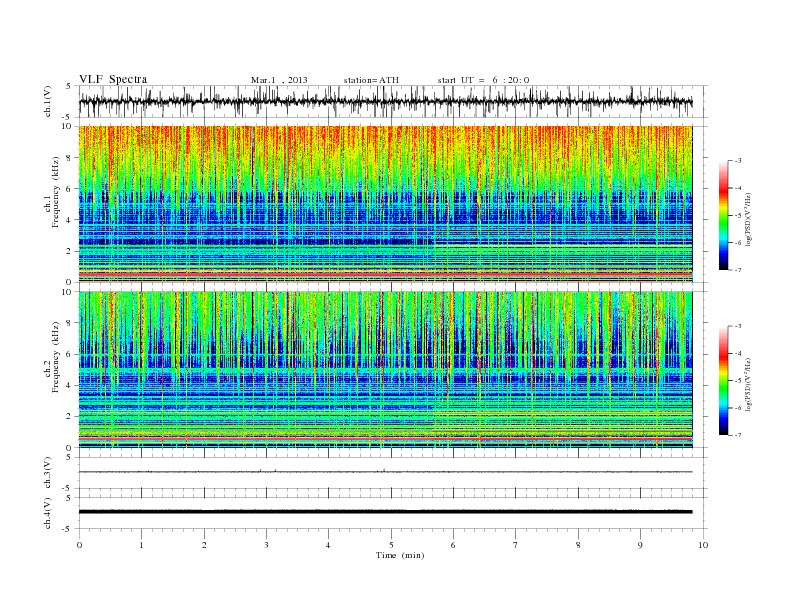Click the "ch.1(V)" axis label
The width and height of the screenshot is (792, 612).
tap(48, 101)
